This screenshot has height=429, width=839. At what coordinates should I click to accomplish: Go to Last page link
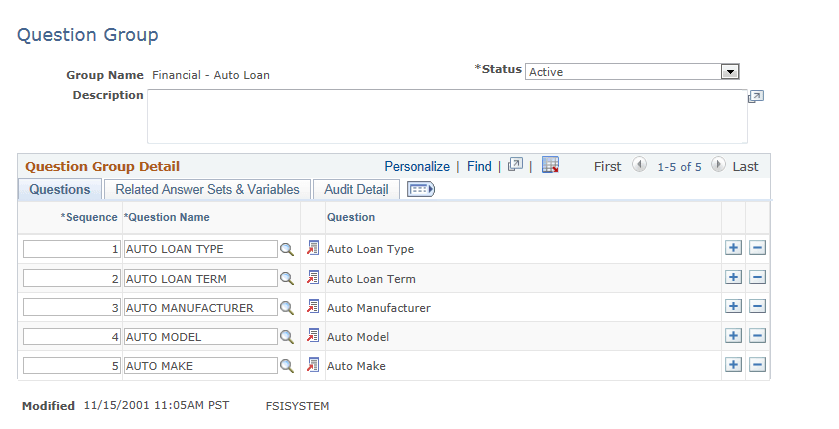point(745,167)
